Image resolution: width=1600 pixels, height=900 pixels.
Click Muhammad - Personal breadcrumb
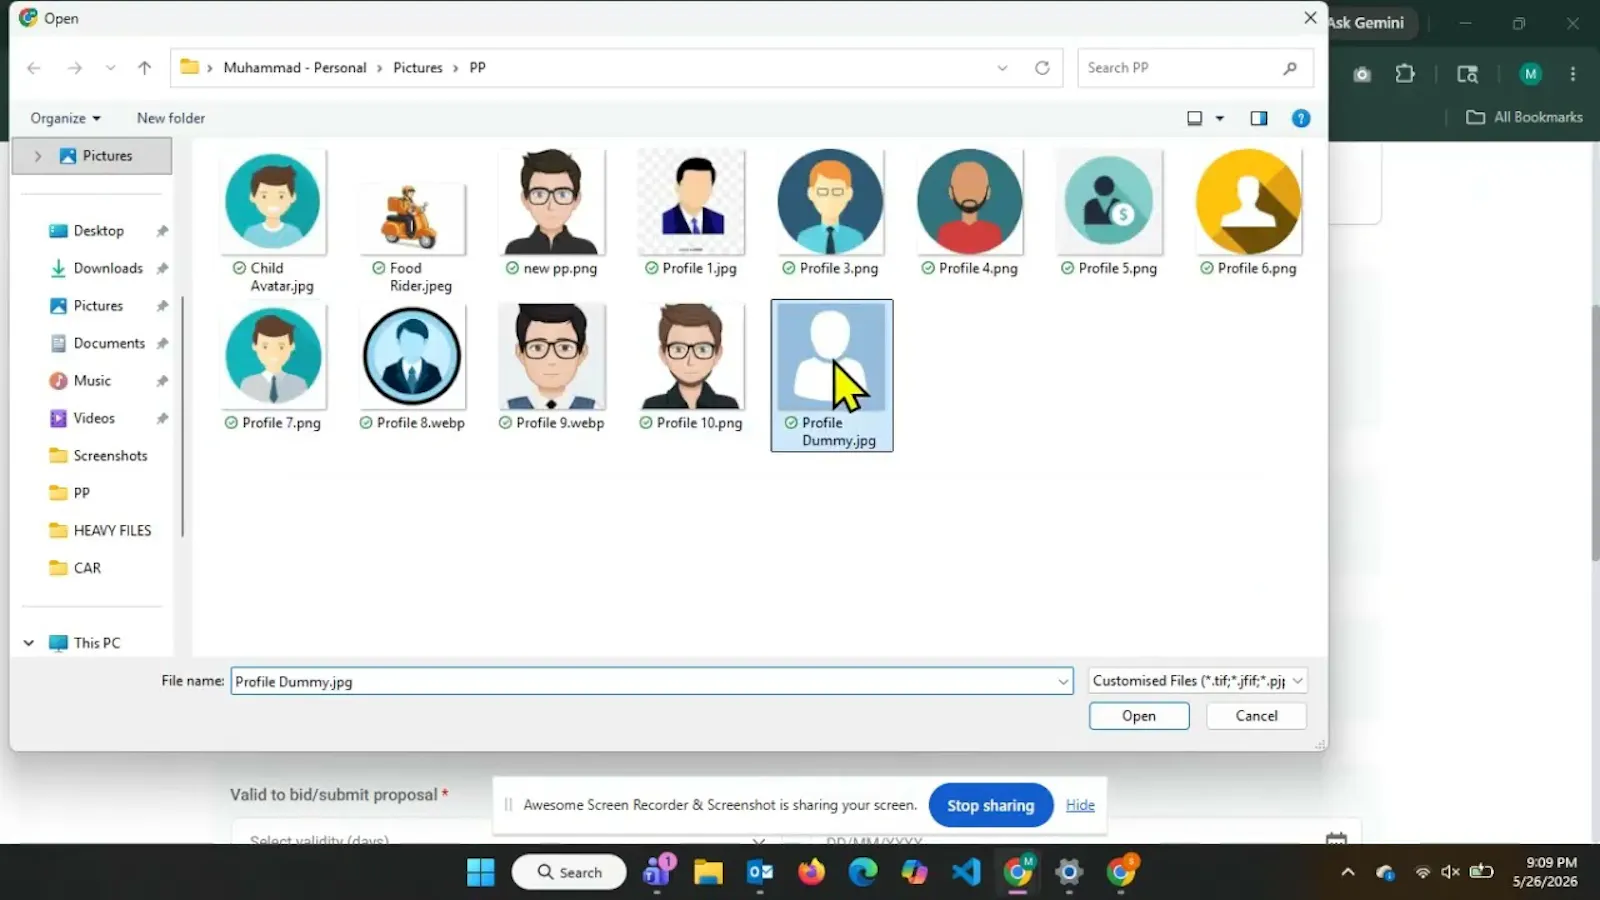click(295, 68)
